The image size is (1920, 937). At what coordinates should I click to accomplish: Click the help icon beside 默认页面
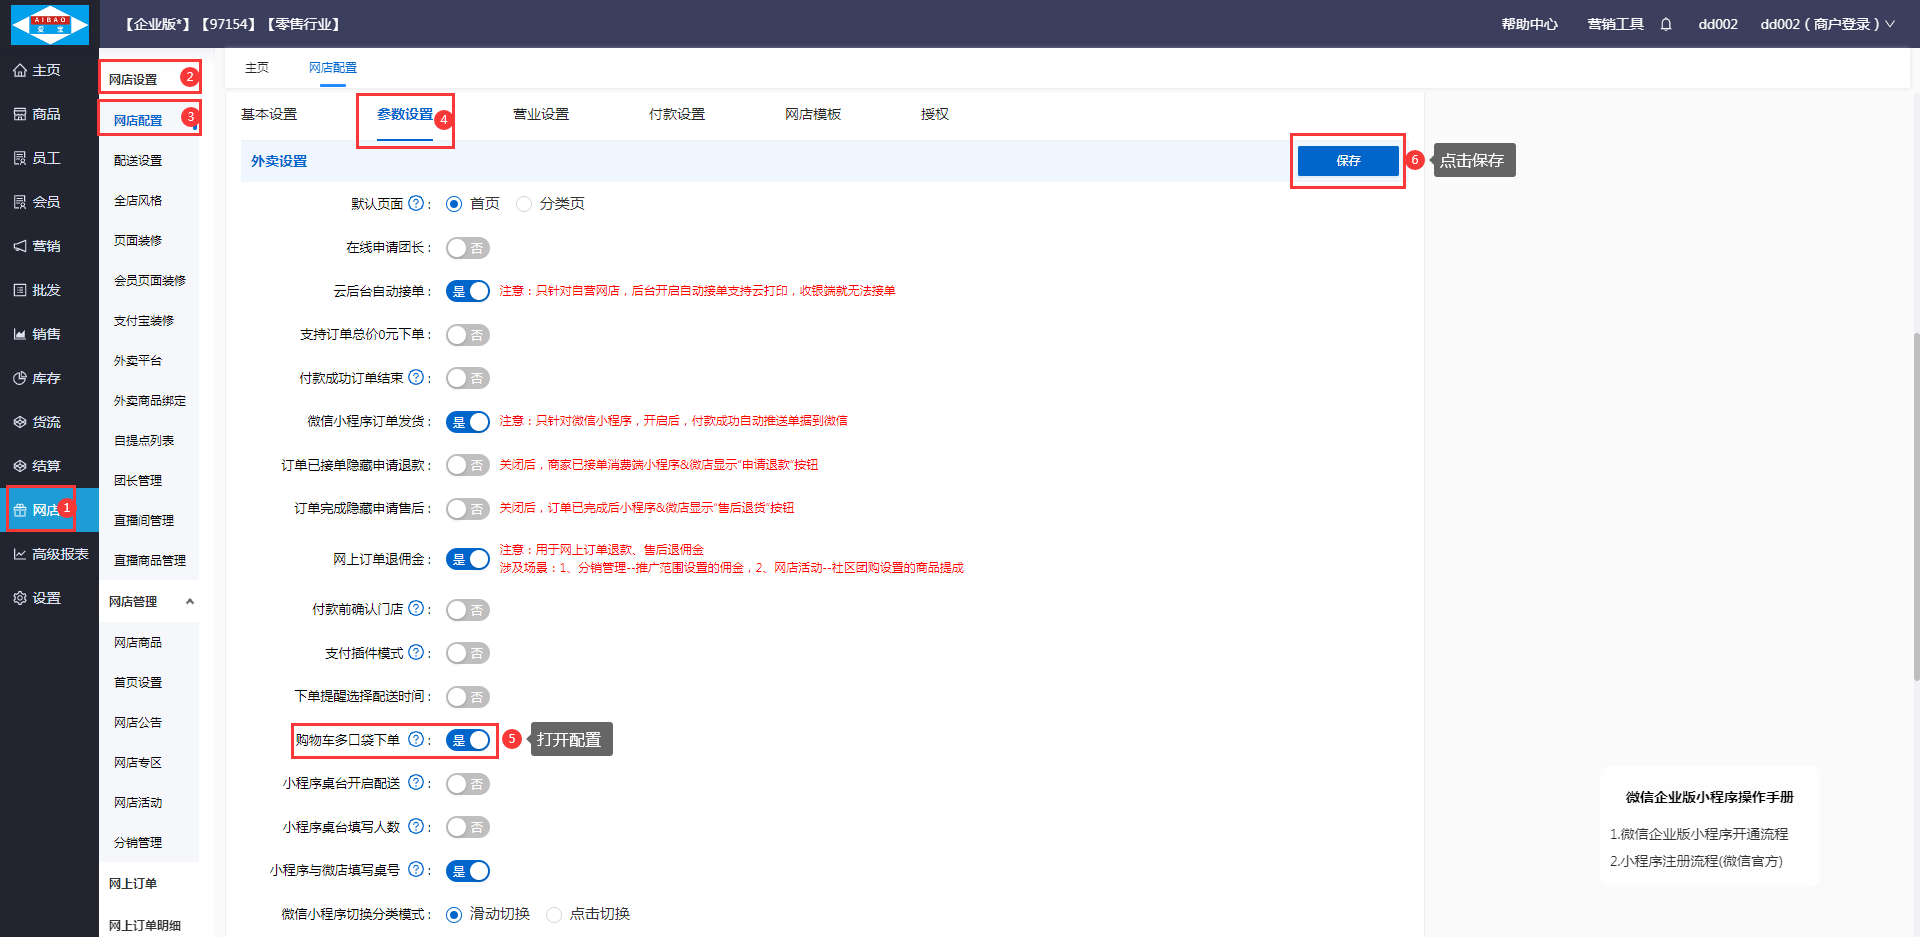point(416,203)
